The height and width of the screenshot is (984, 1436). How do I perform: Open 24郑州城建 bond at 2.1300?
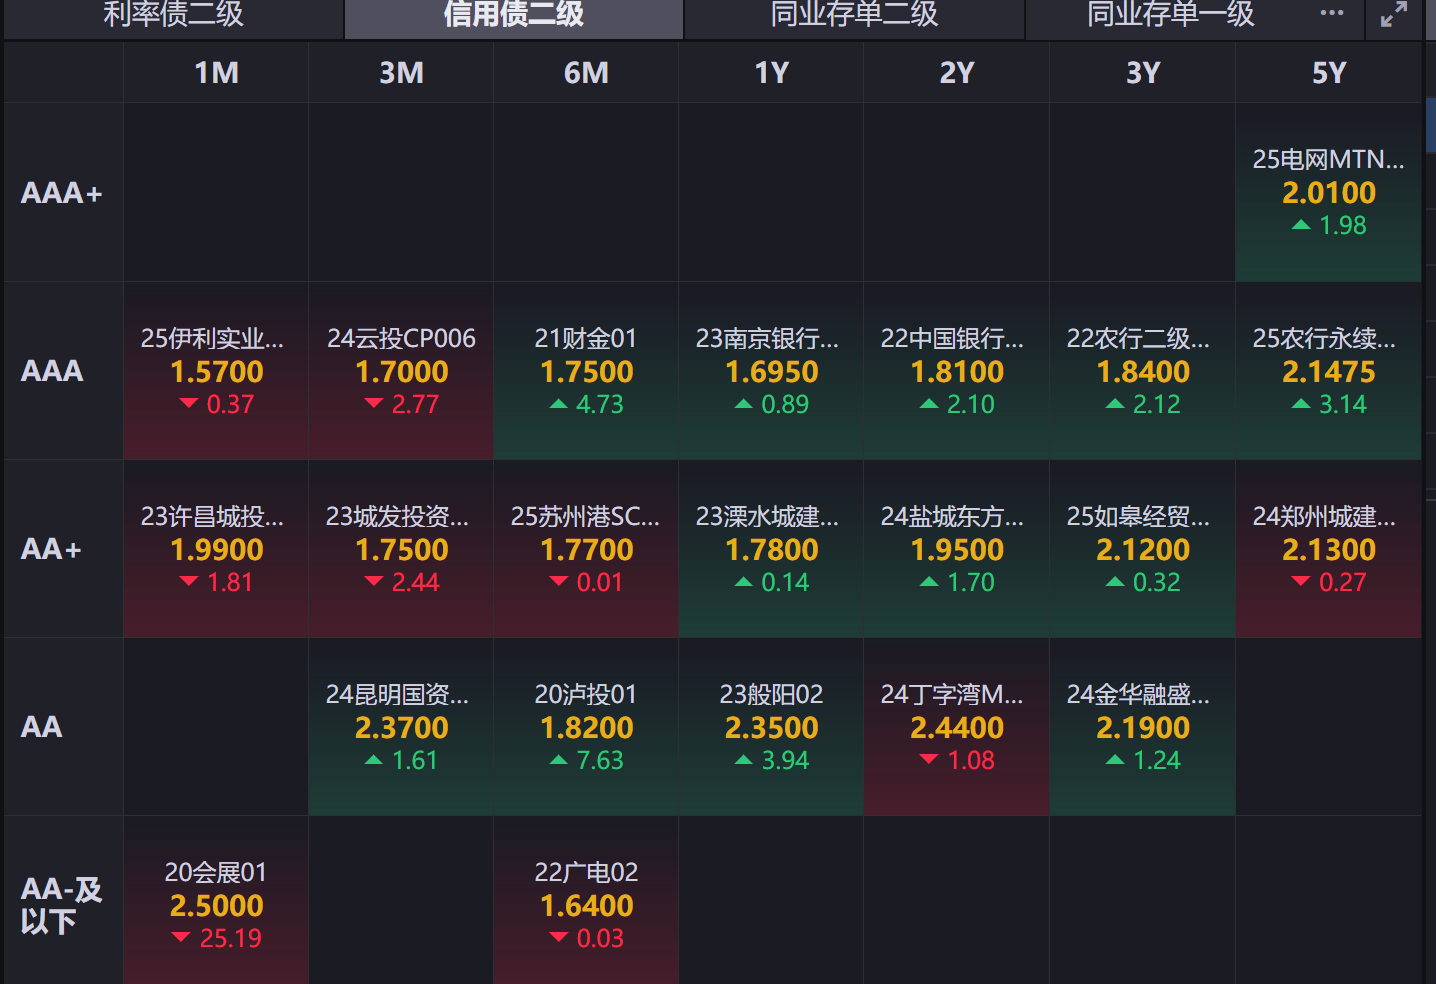pyautogui.click(x=1328, y=549)
